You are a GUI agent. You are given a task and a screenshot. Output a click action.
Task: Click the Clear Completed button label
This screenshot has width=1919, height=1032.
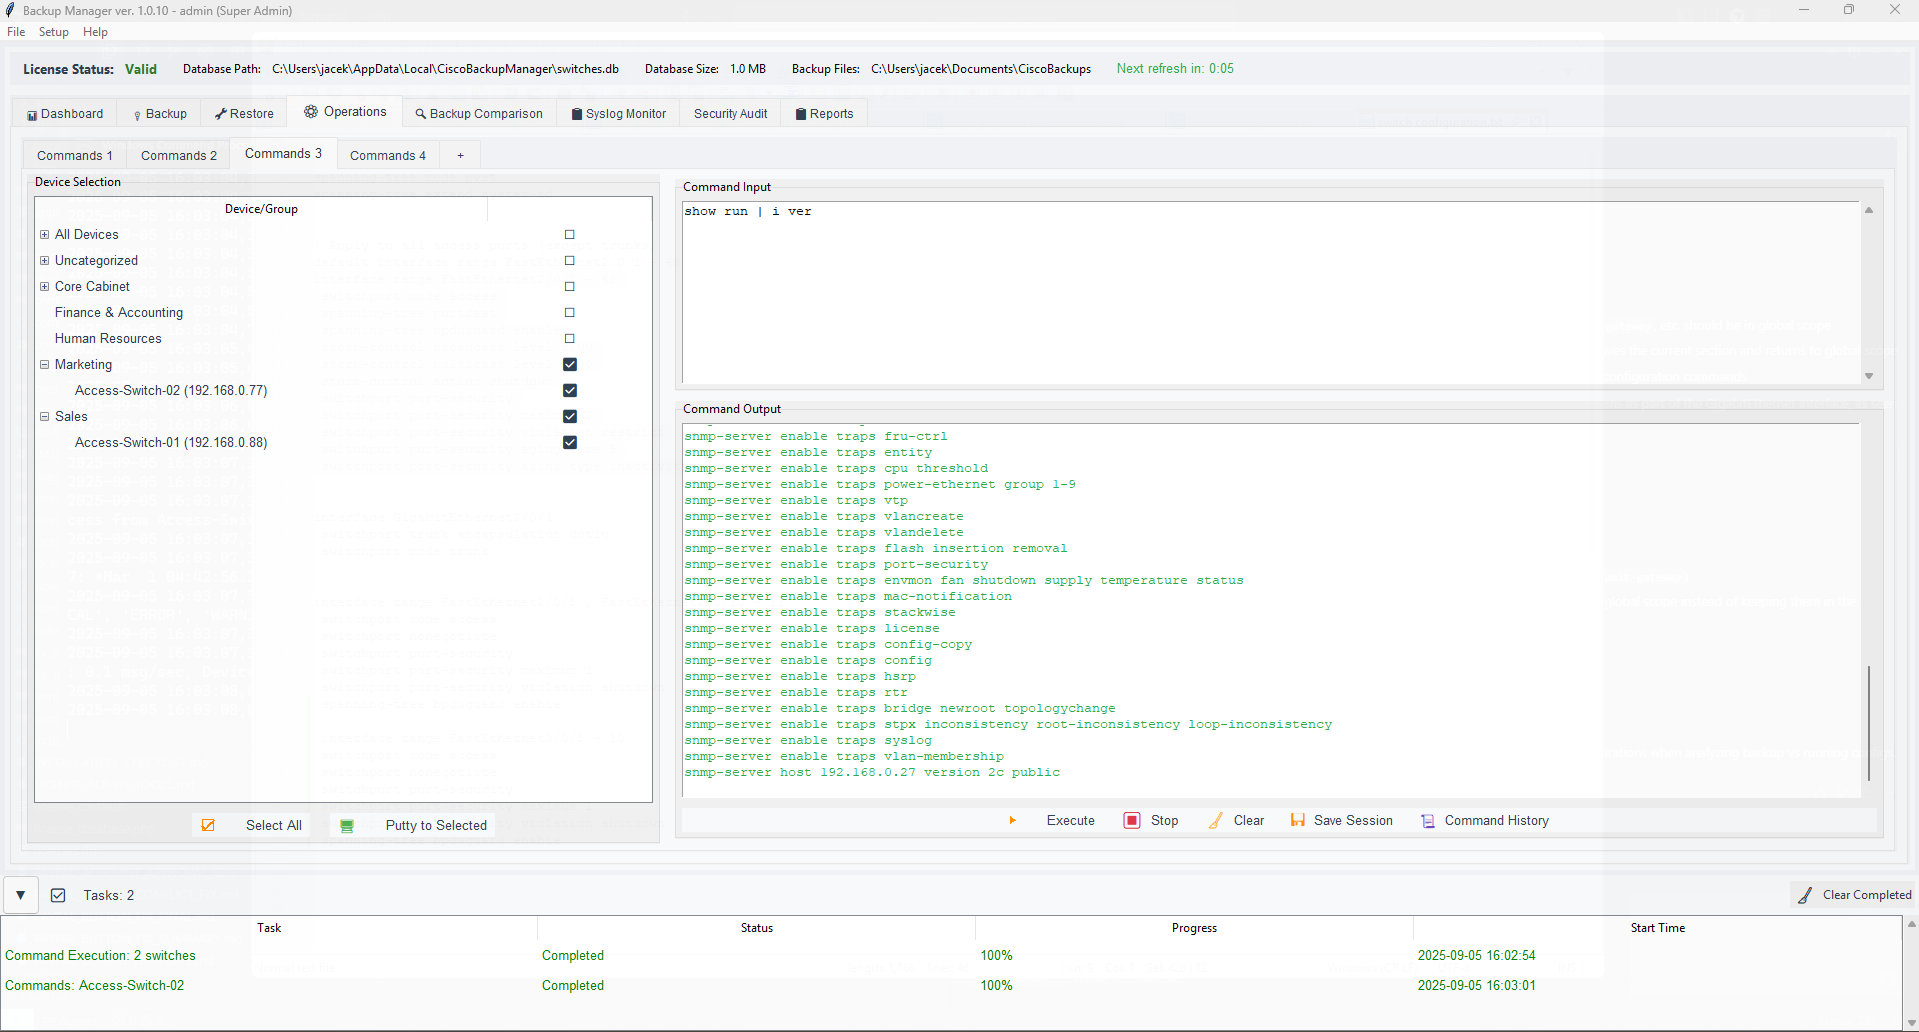pos(1867,895)
